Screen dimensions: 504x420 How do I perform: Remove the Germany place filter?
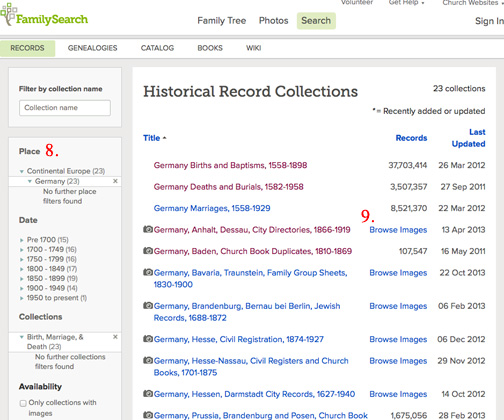pos(115,181)
